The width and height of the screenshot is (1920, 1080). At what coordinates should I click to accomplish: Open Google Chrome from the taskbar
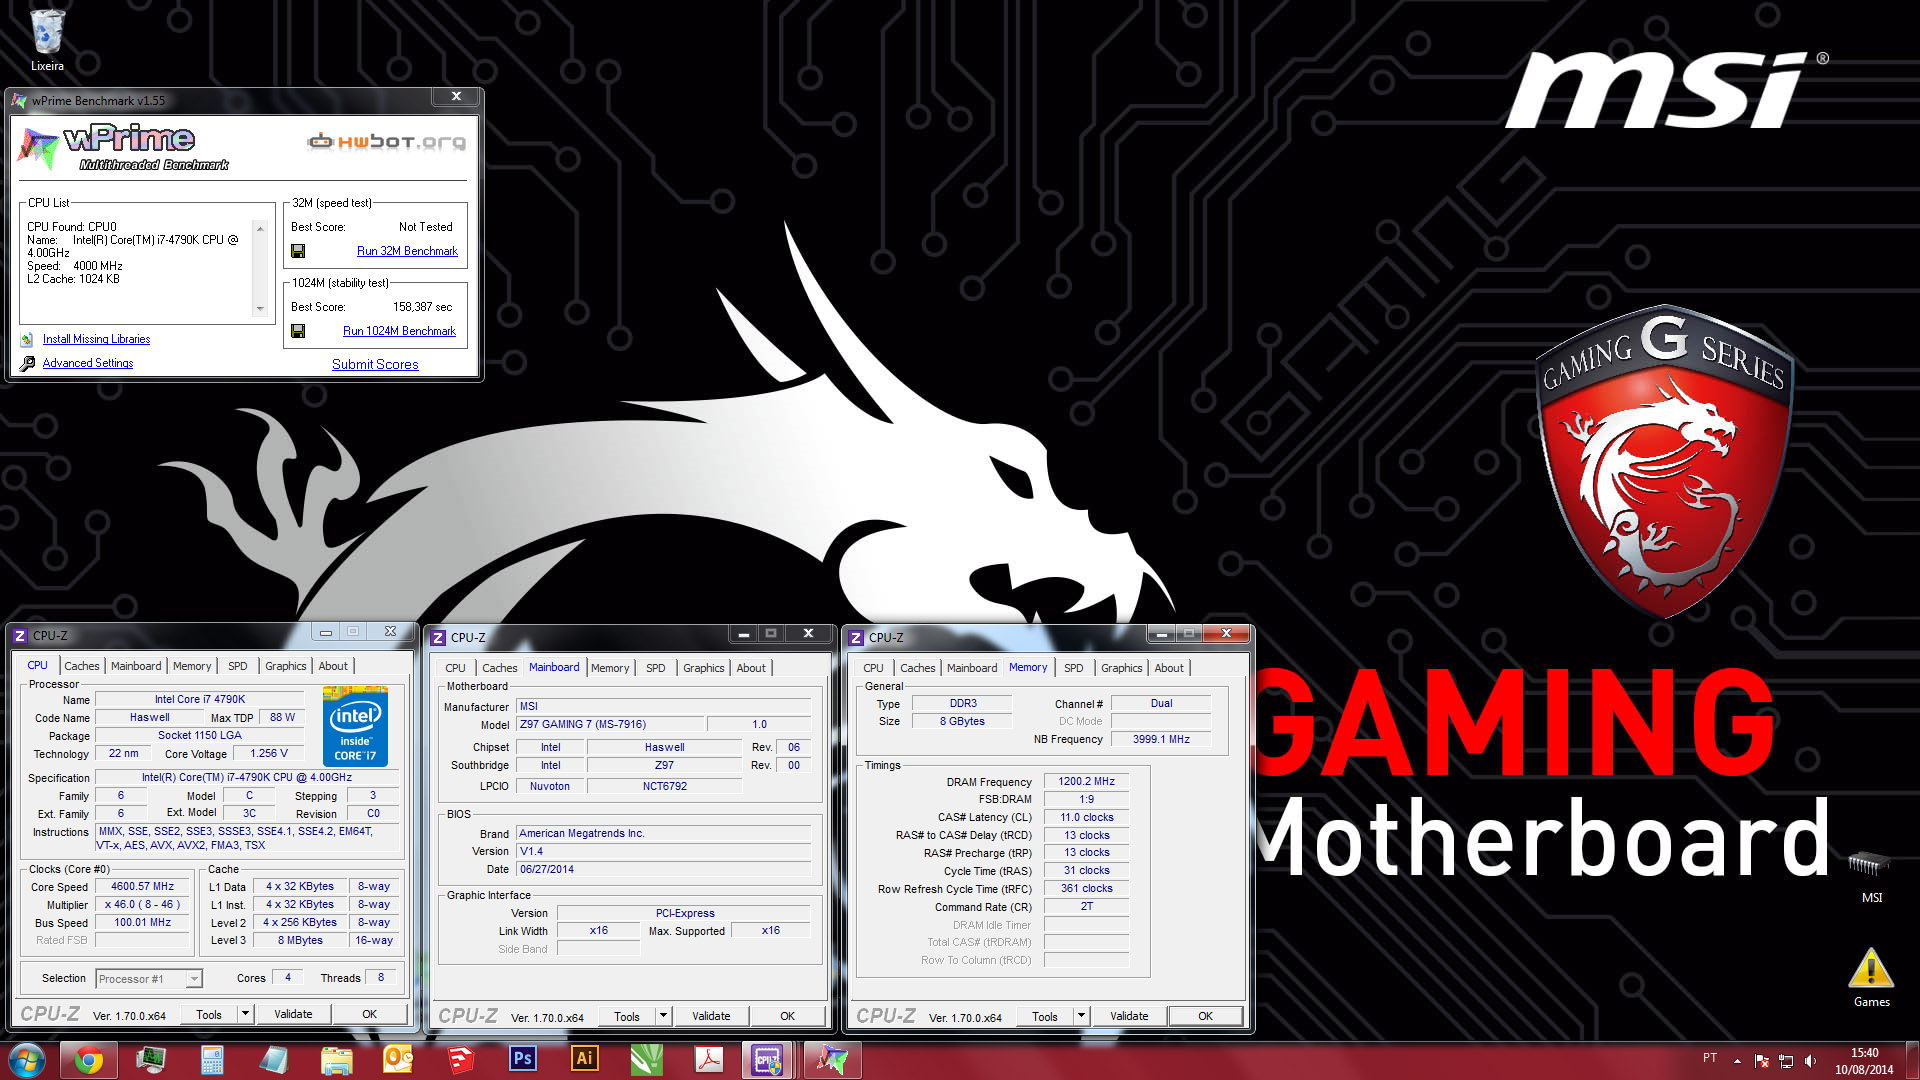[x=89, y=1060]
